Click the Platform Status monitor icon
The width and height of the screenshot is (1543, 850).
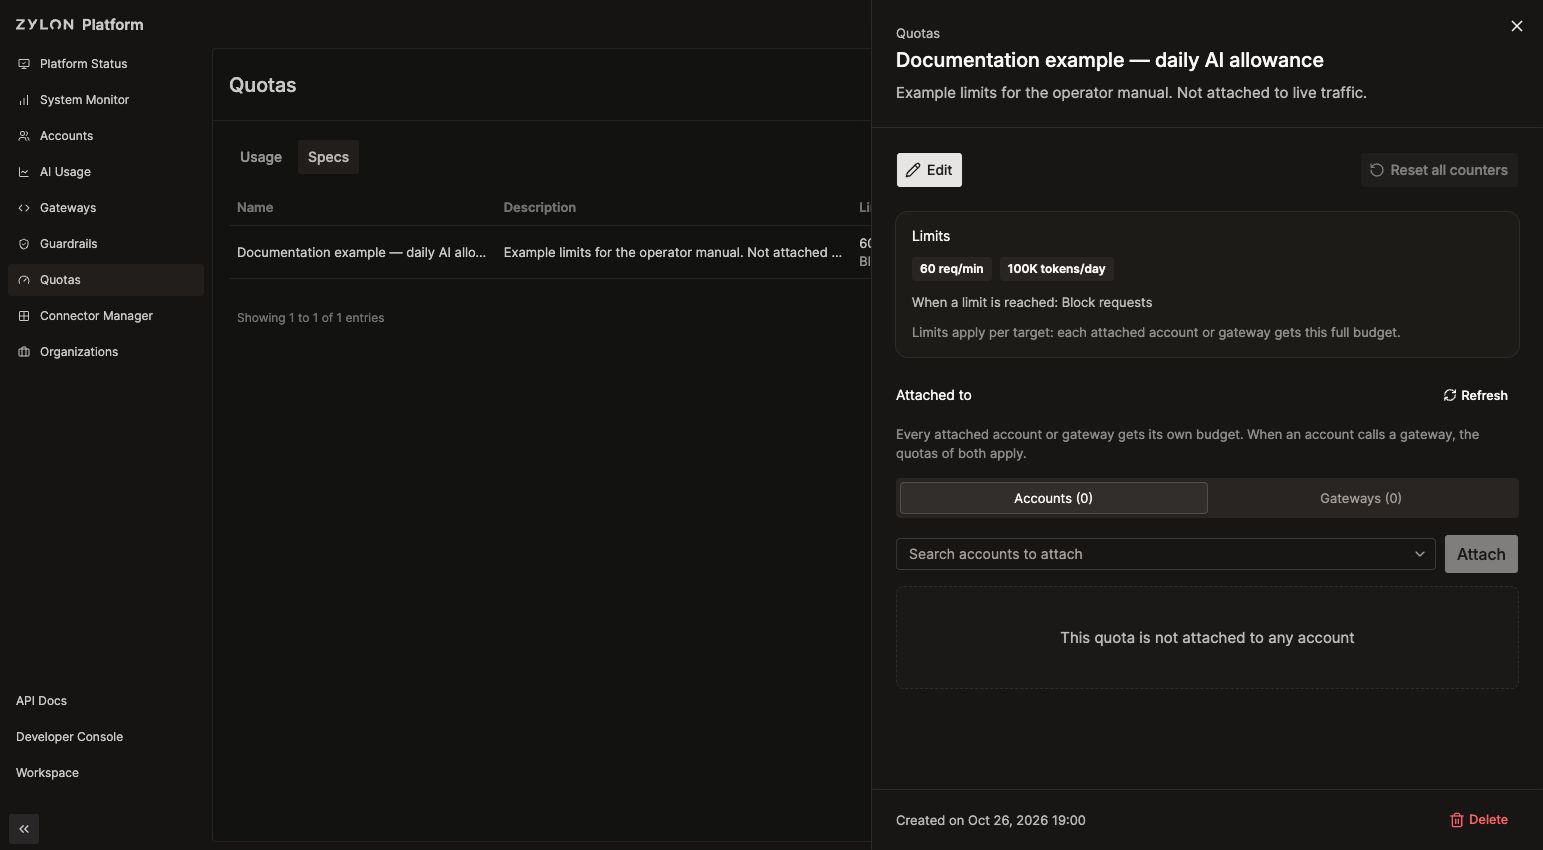(24, 64)
